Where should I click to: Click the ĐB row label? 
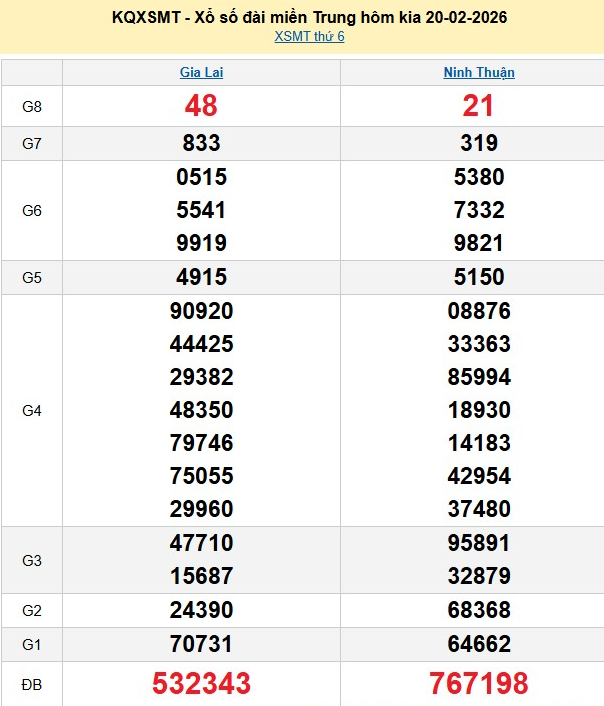(x=32, y=684)
